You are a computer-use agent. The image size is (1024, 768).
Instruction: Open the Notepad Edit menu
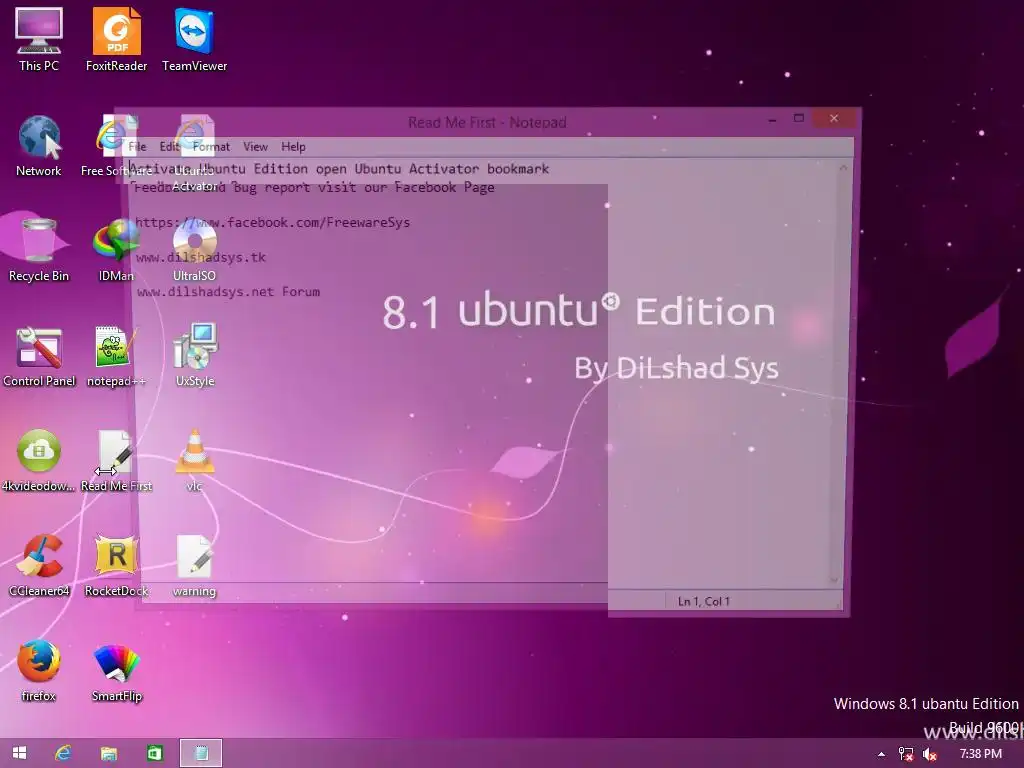[169, 146]
